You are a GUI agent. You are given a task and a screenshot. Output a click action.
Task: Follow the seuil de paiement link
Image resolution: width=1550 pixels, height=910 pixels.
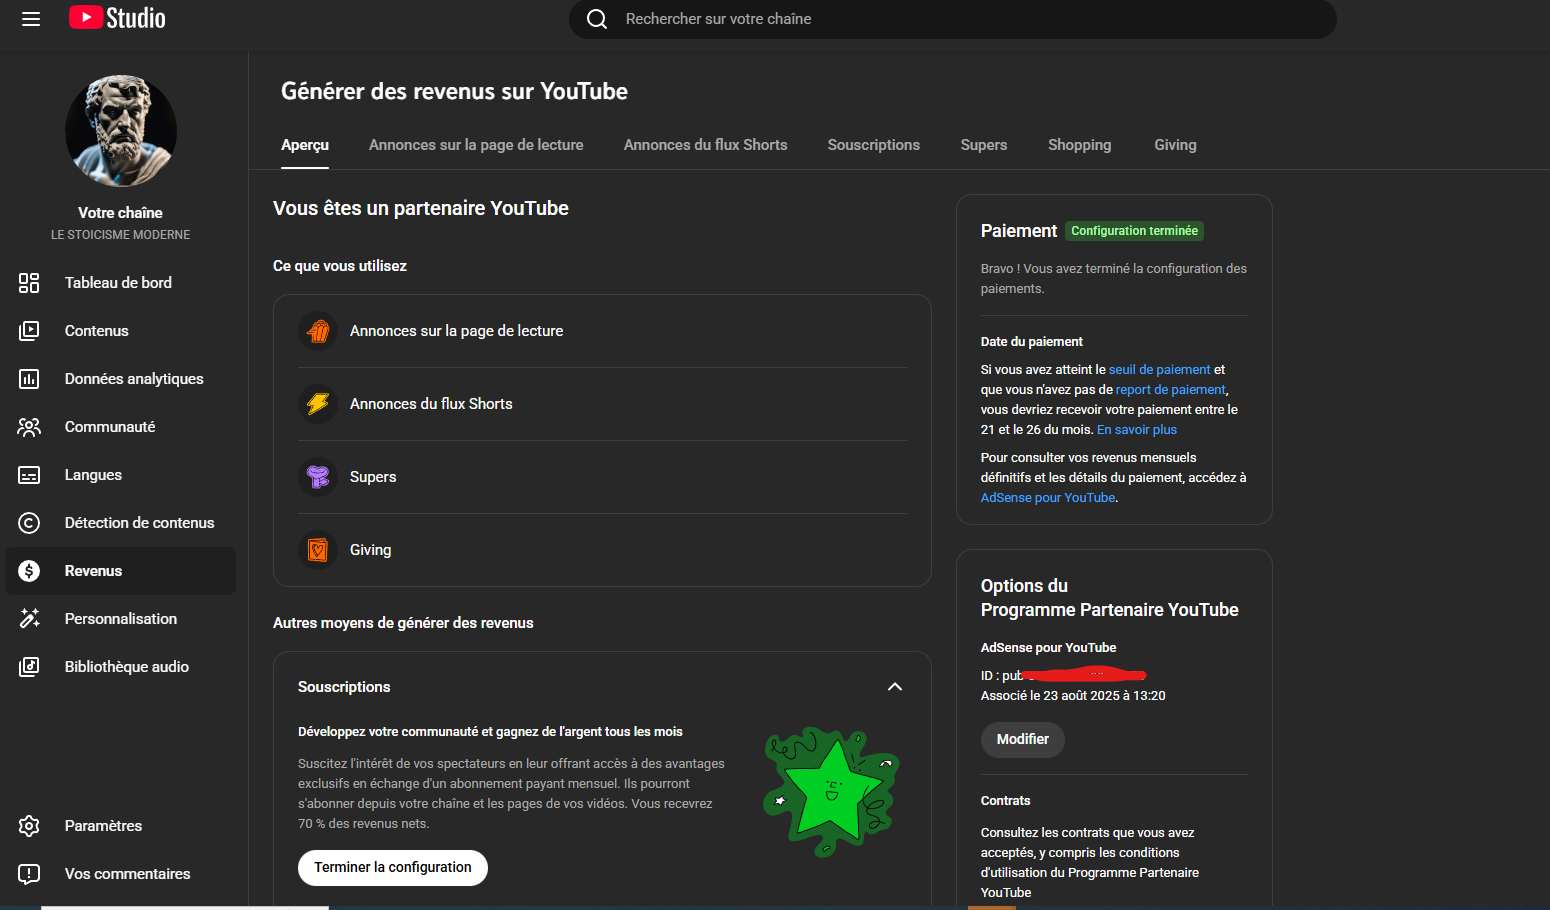click(x=1159, y=370)
